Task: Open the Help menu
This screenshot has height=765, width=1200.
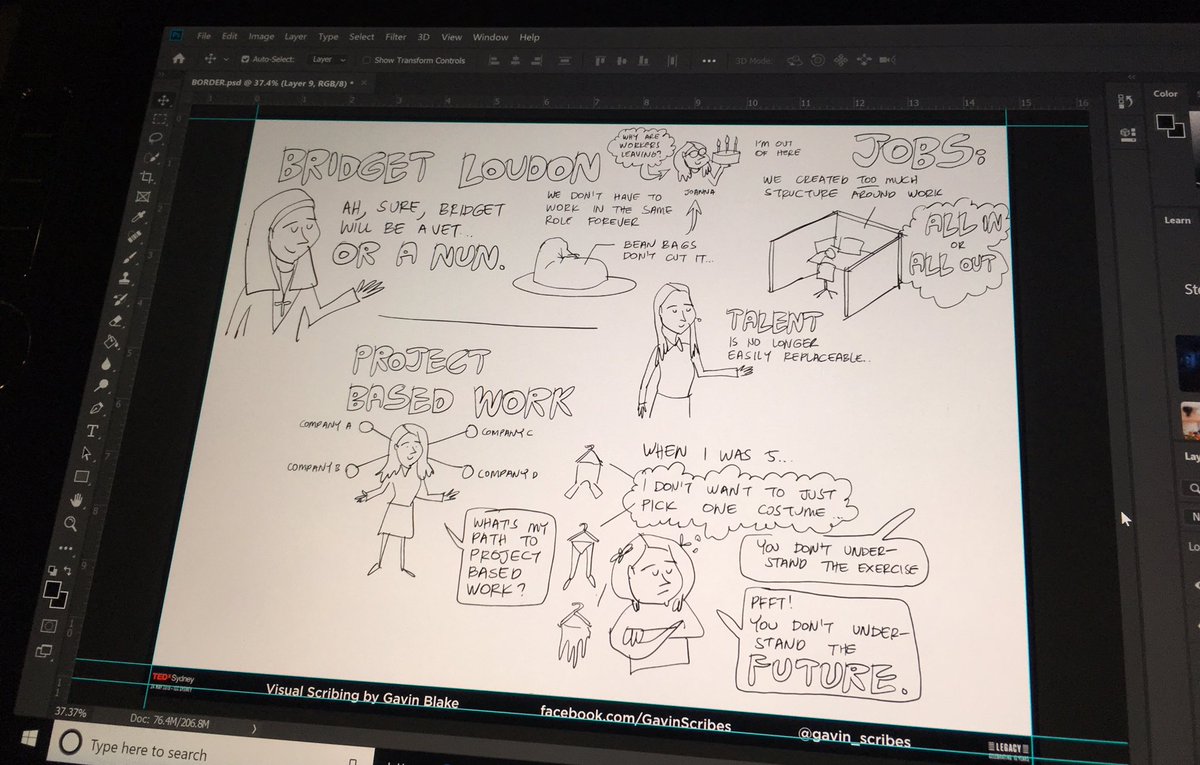Action: (530, 37)
